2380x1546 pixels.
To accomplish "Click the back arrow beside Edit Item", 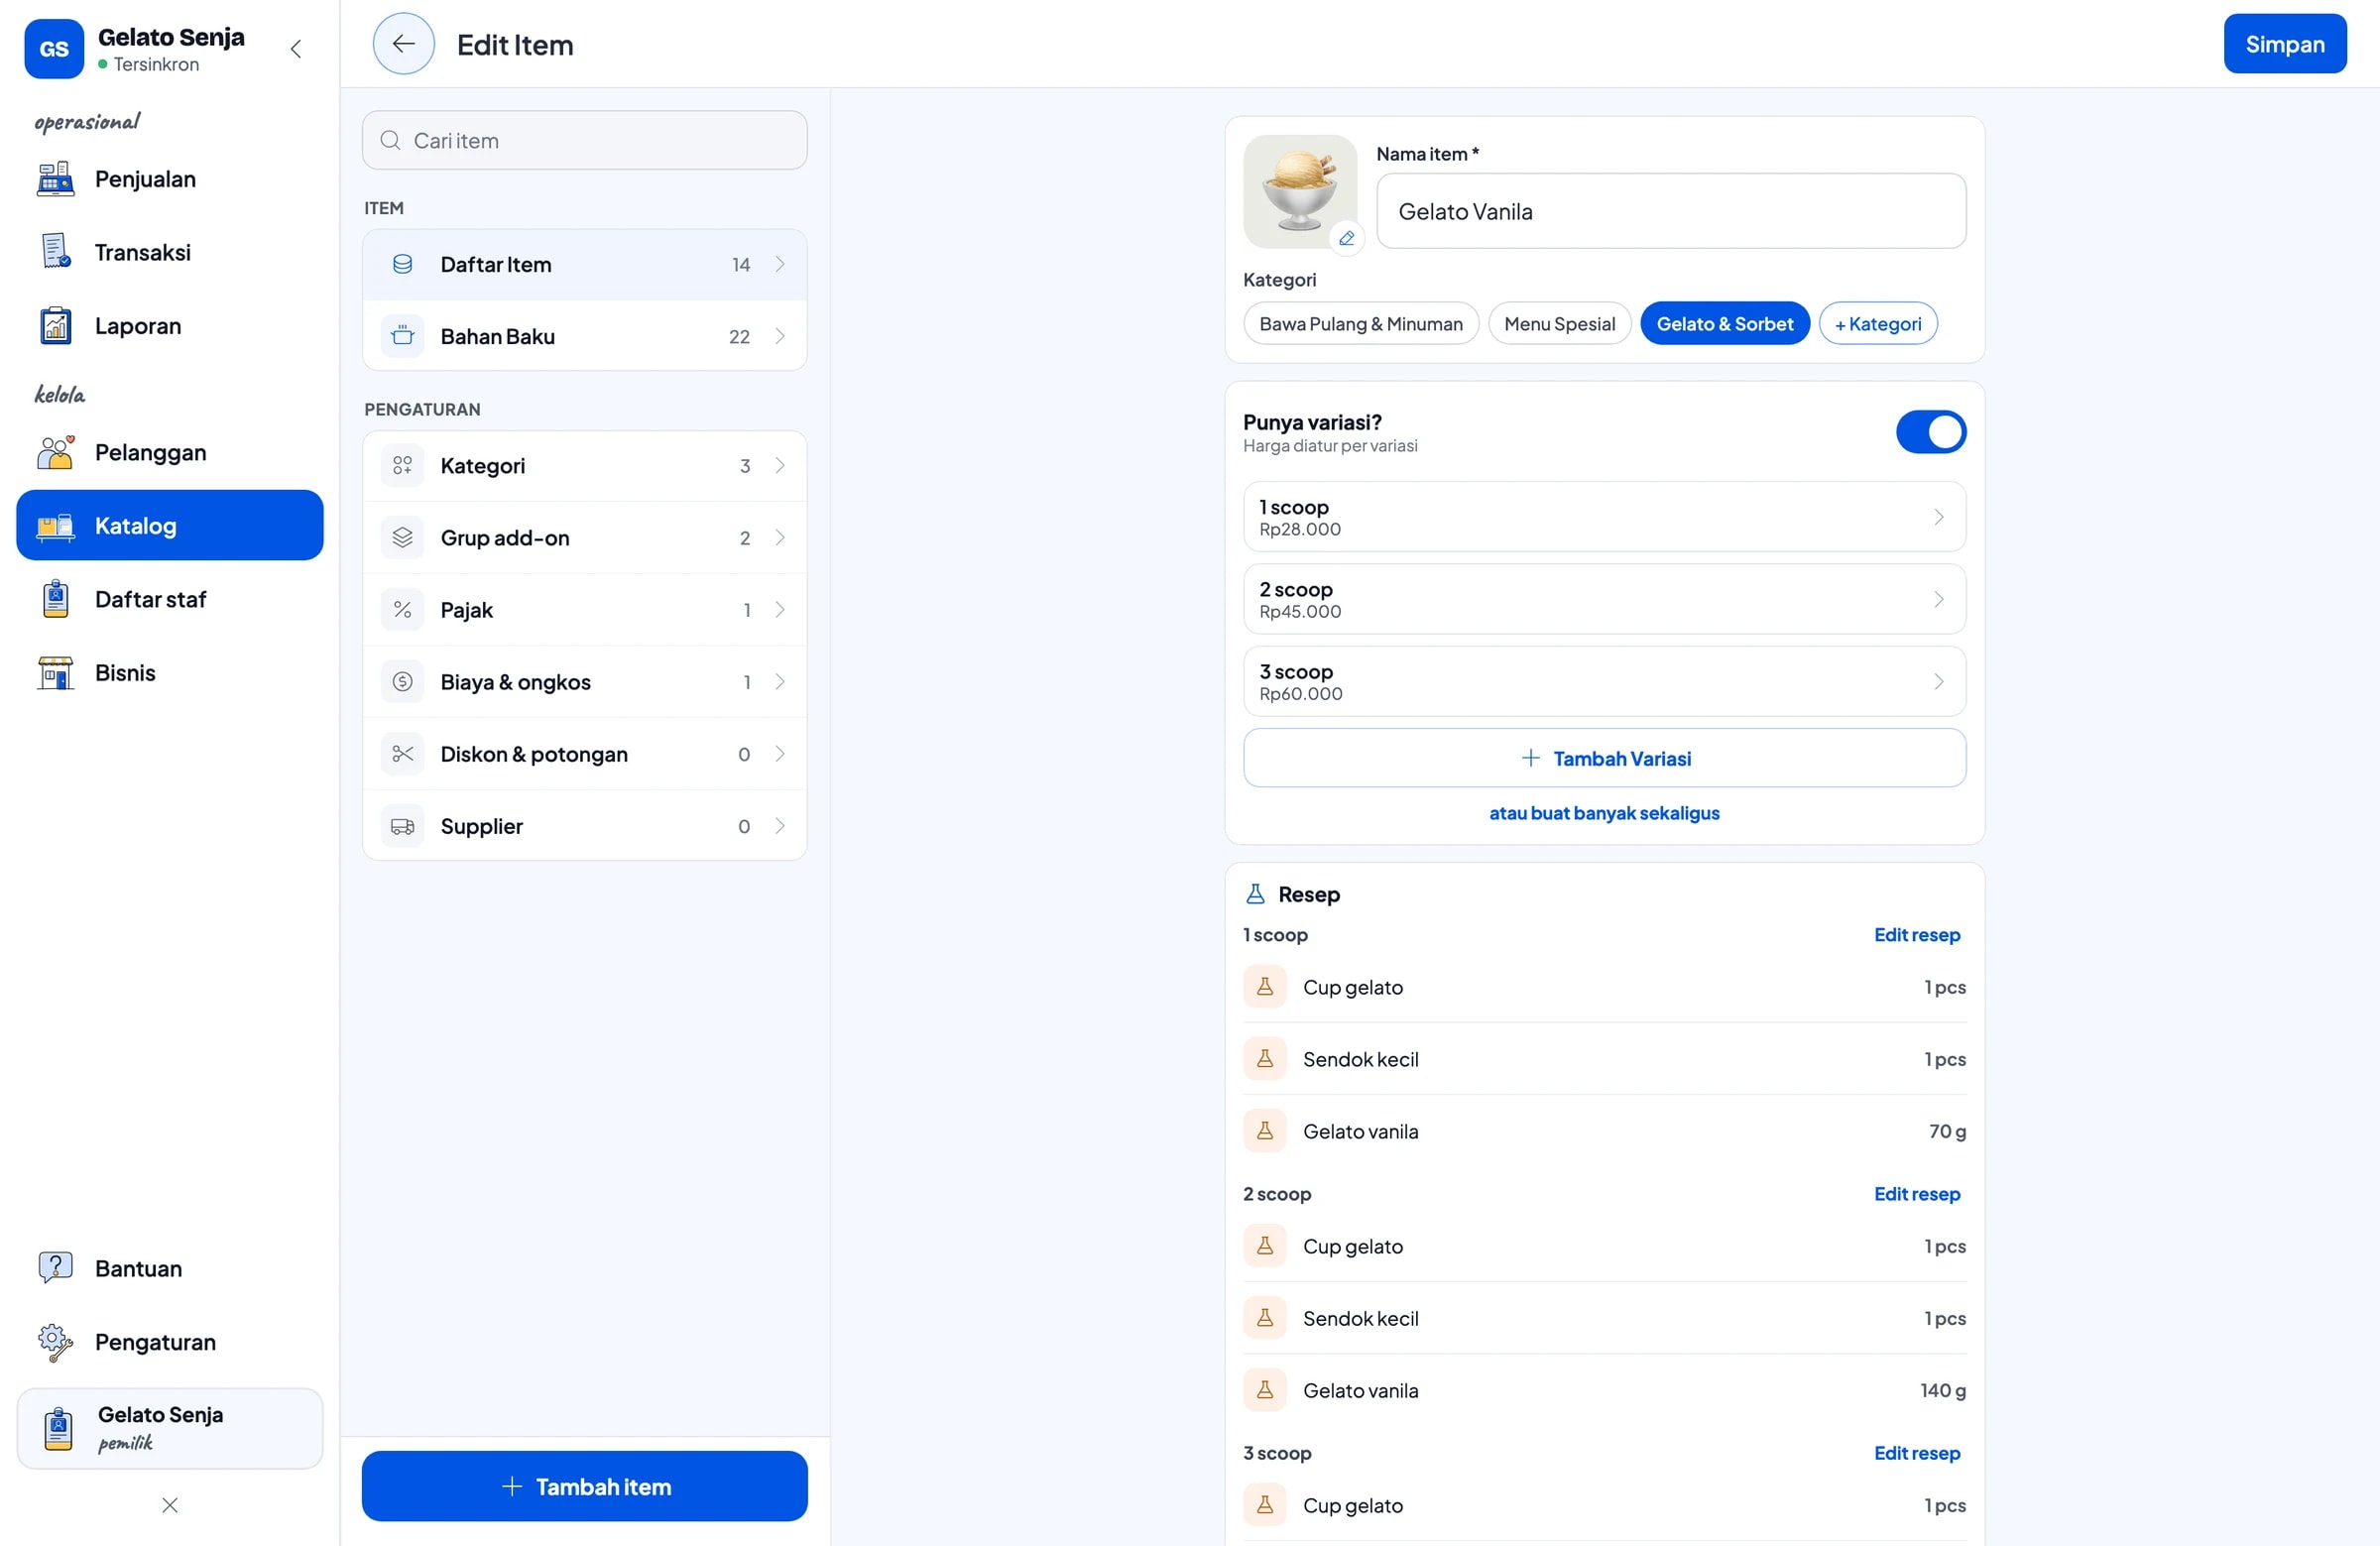I will tap(403, 44).
